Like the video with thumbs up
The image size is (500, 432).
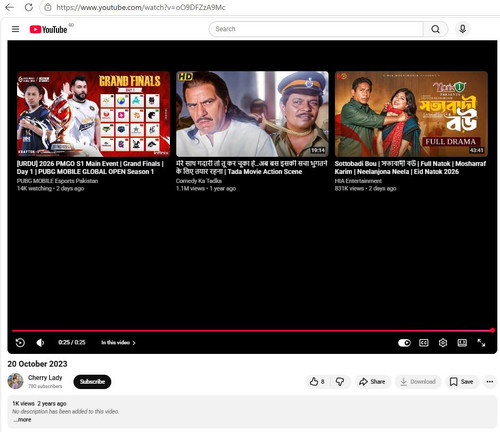coord(317,382)
